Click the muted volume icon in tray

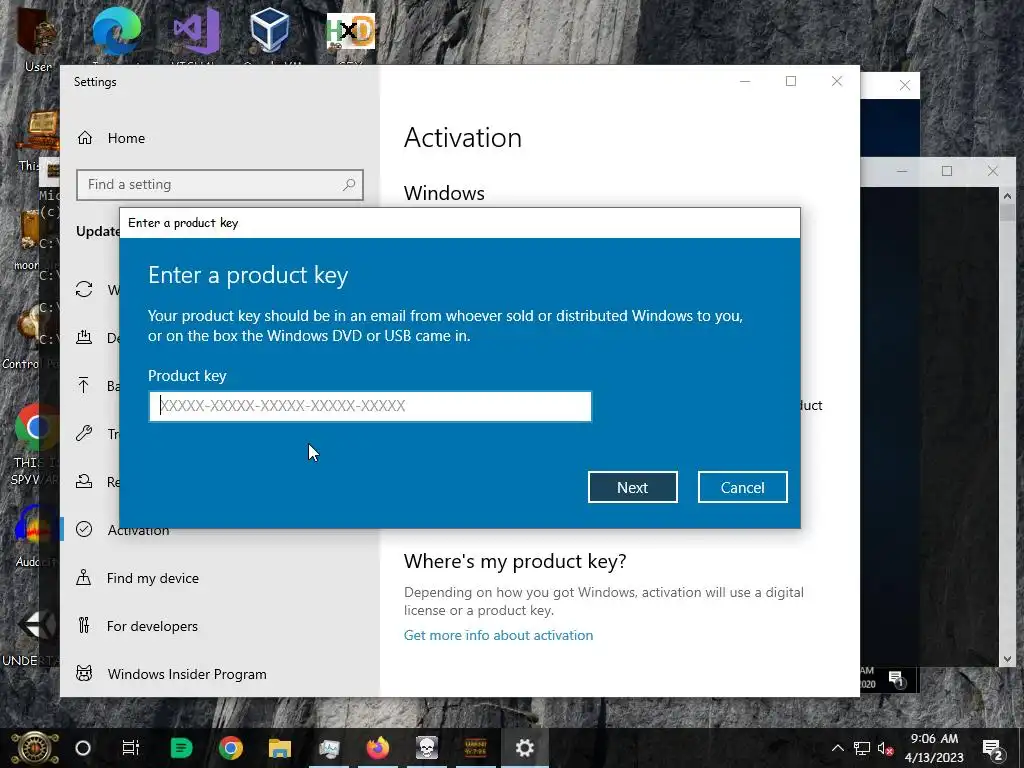(x=886, y=748)
